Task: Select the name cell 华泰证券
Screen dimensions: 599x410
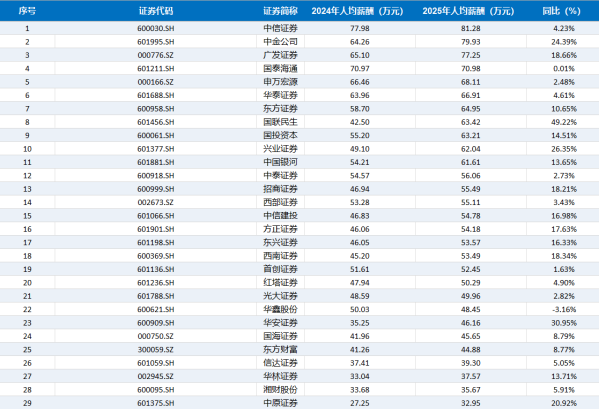Action: coord(280,95)
